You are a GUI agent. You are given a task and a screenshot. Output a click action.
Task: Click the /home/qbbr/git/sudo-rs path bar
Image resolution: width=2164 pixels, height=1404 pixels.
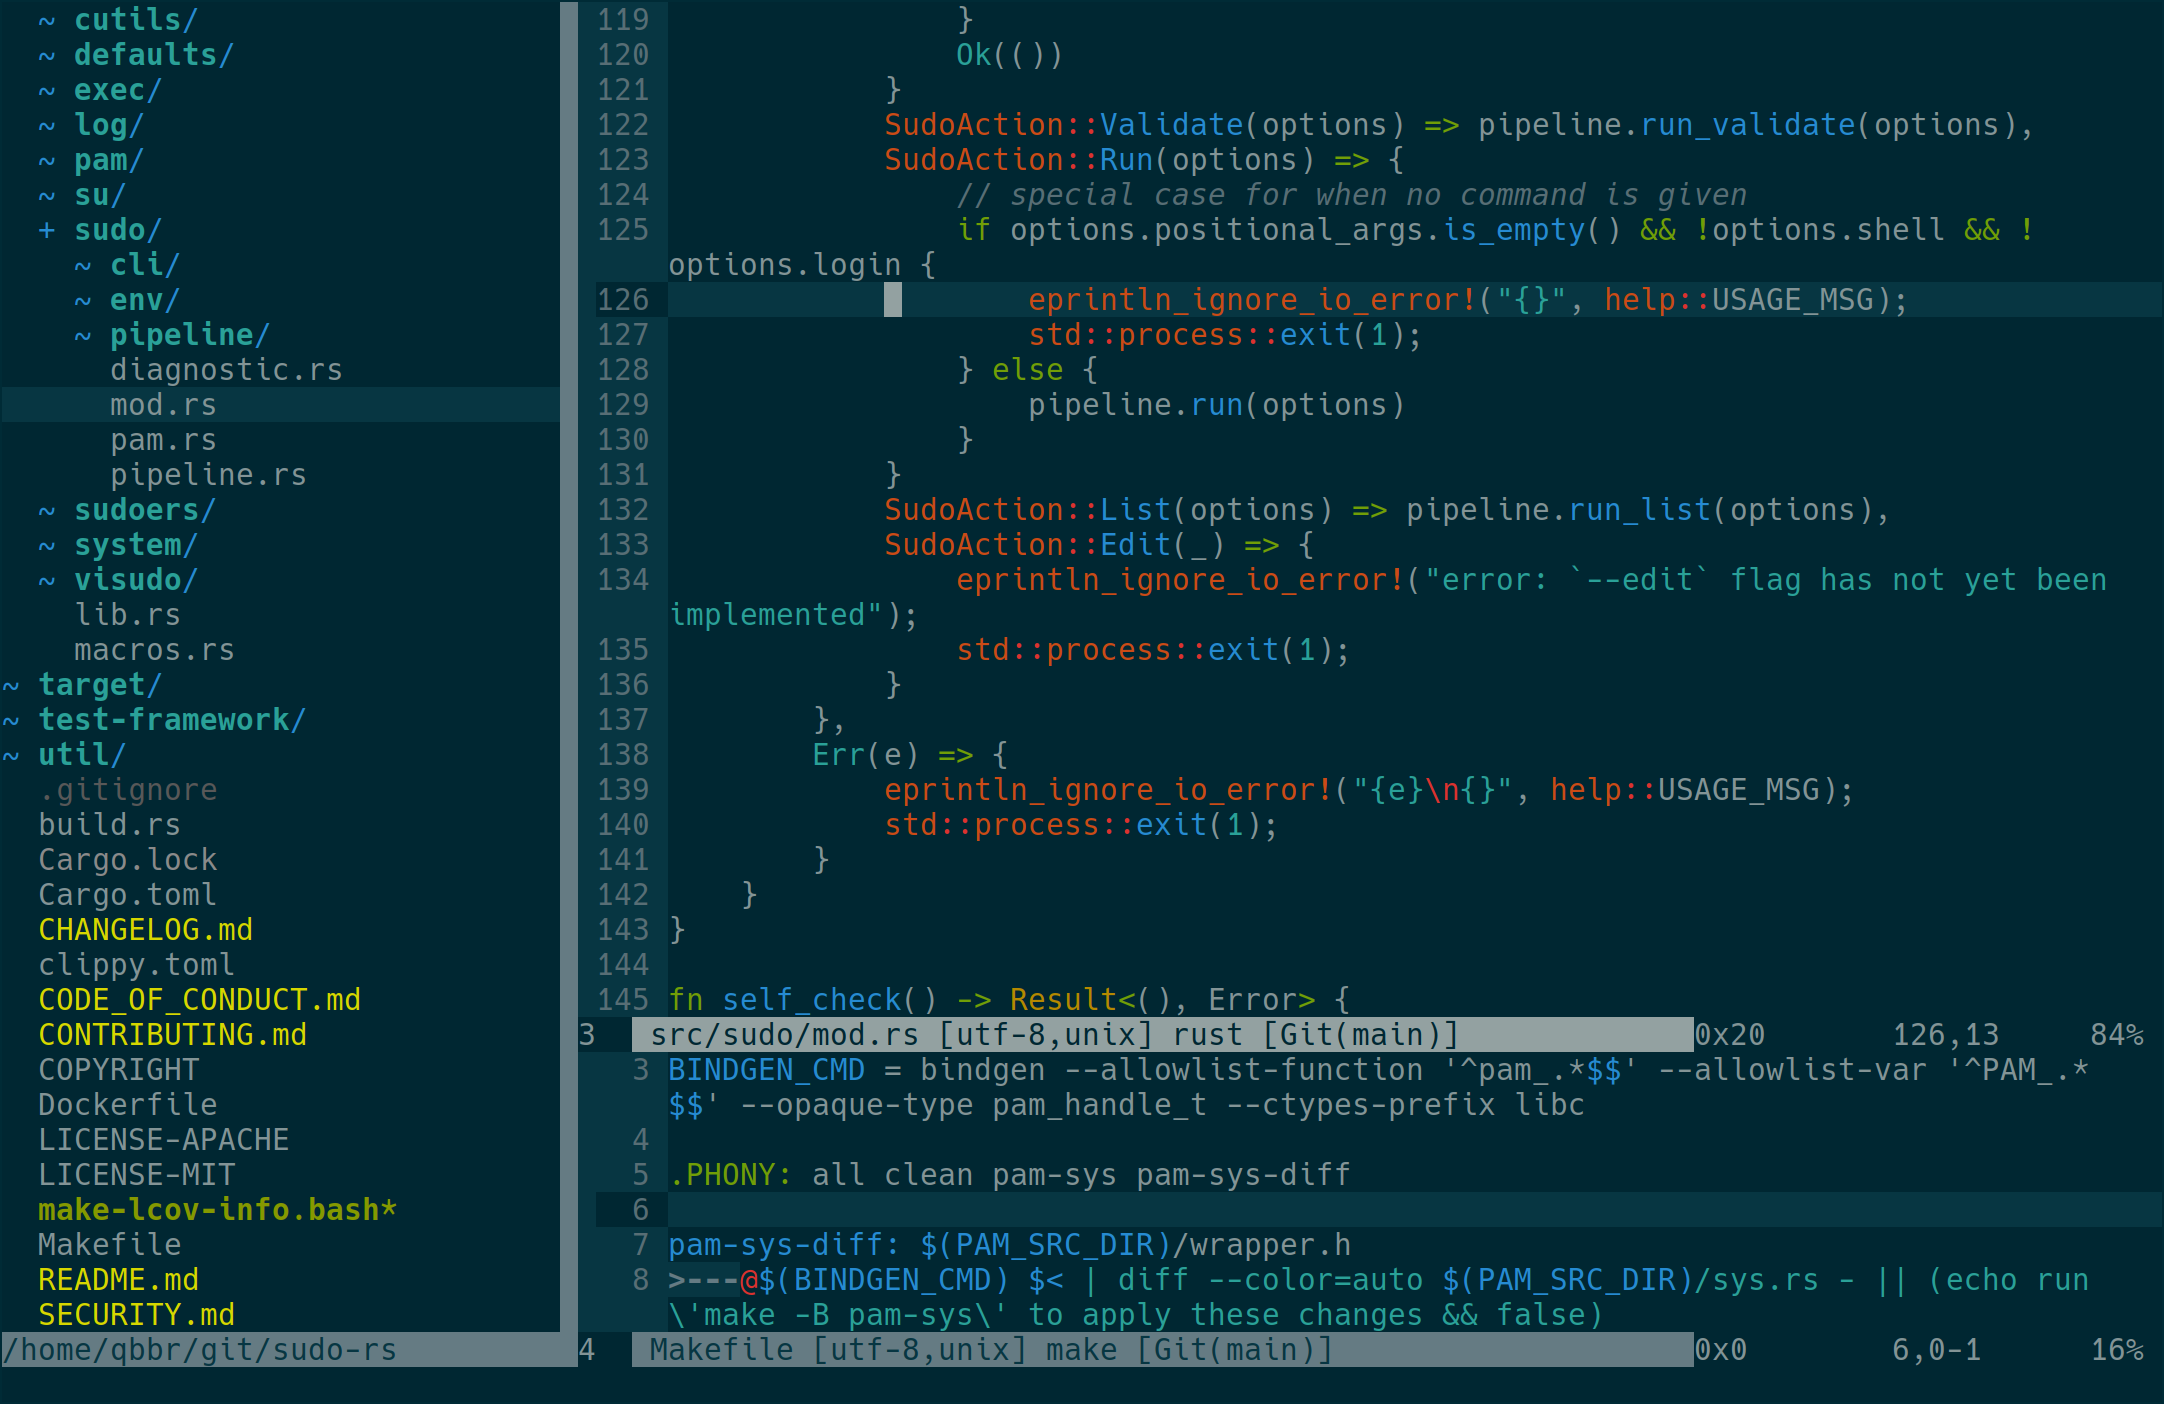coord(200,1350)
